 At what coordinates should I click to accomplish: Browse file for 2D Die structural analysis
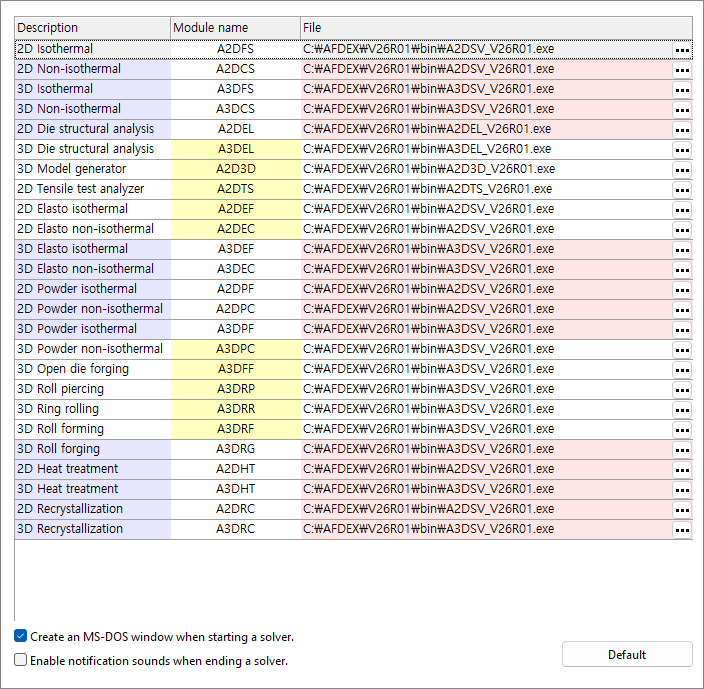(682, 130)
